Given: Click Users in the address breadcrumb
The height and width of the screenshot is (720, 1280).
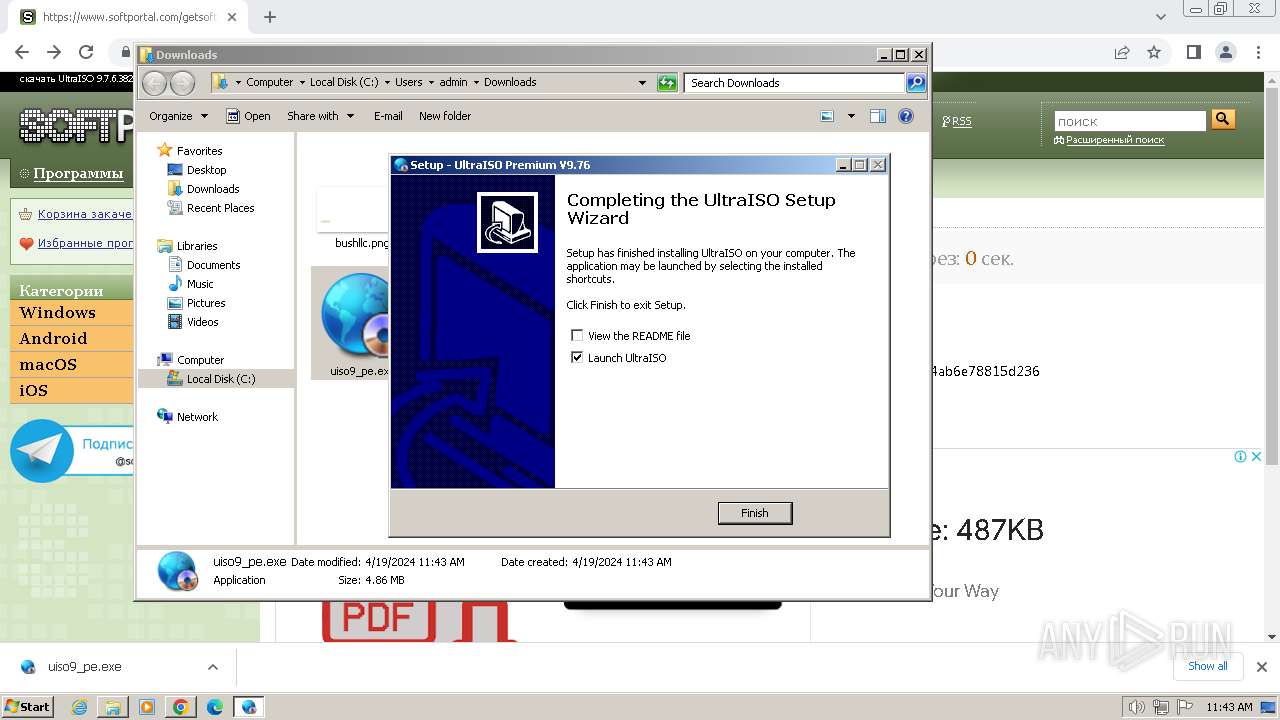Looking at the screenshot, I should tap(408, 83).
